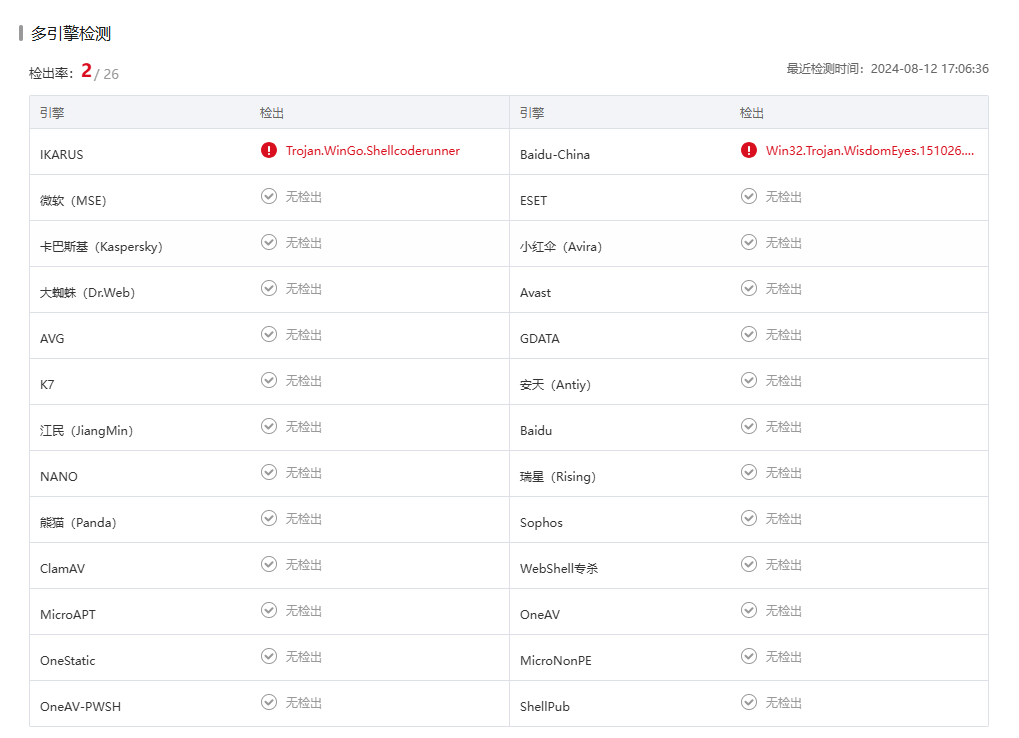The width and height of the screenshot is (1019, 738).
Task: Click the checkmark icon for ClamAV
Action: coord(269,564)
